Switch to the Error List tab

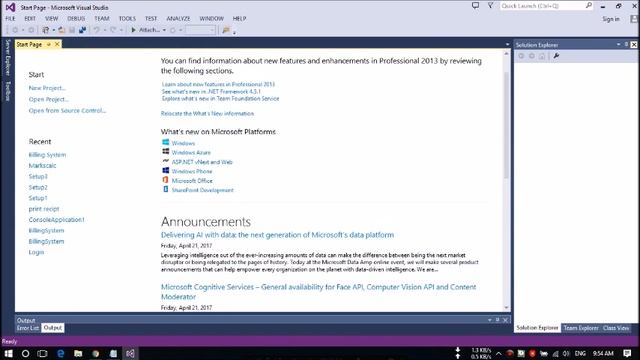tap(28, 328)
